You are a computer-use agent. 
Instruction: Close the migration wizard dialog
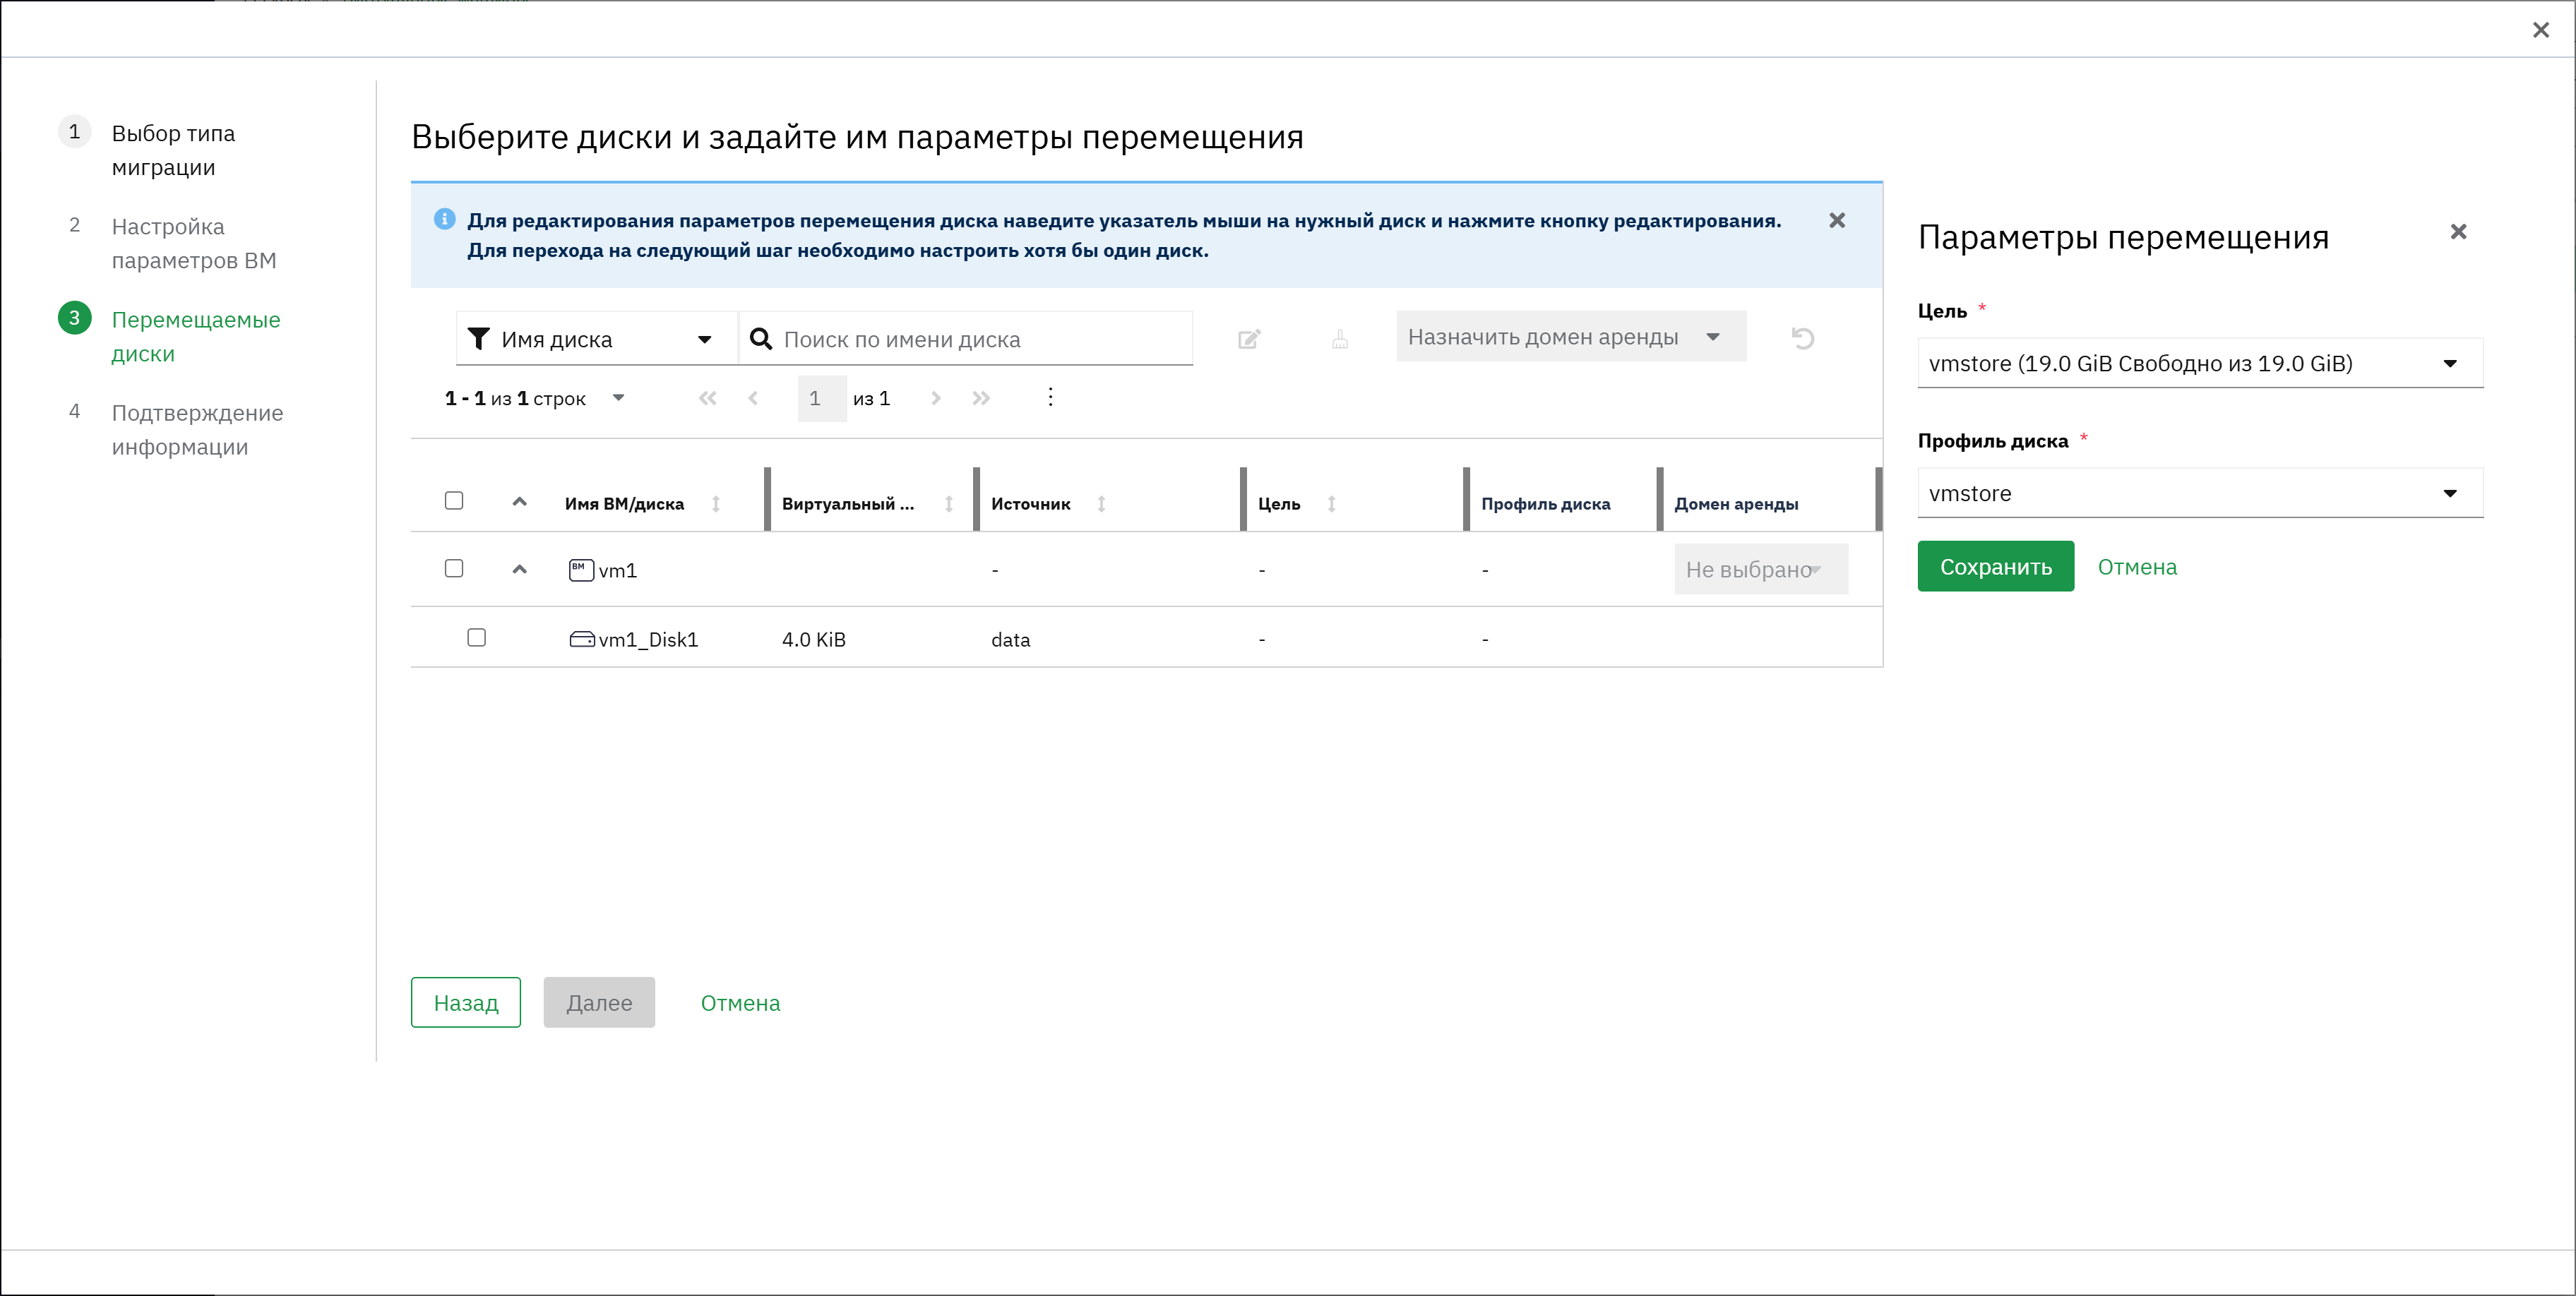pyautogui.click(x=2541, y=30)
